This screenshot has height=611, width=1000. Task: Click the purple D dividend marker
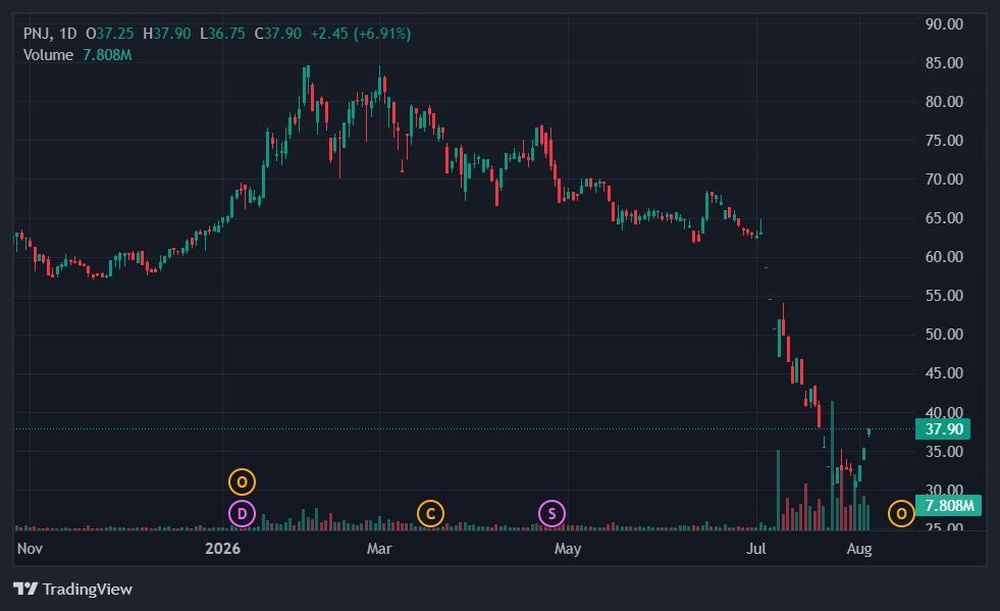coord(242,513)
